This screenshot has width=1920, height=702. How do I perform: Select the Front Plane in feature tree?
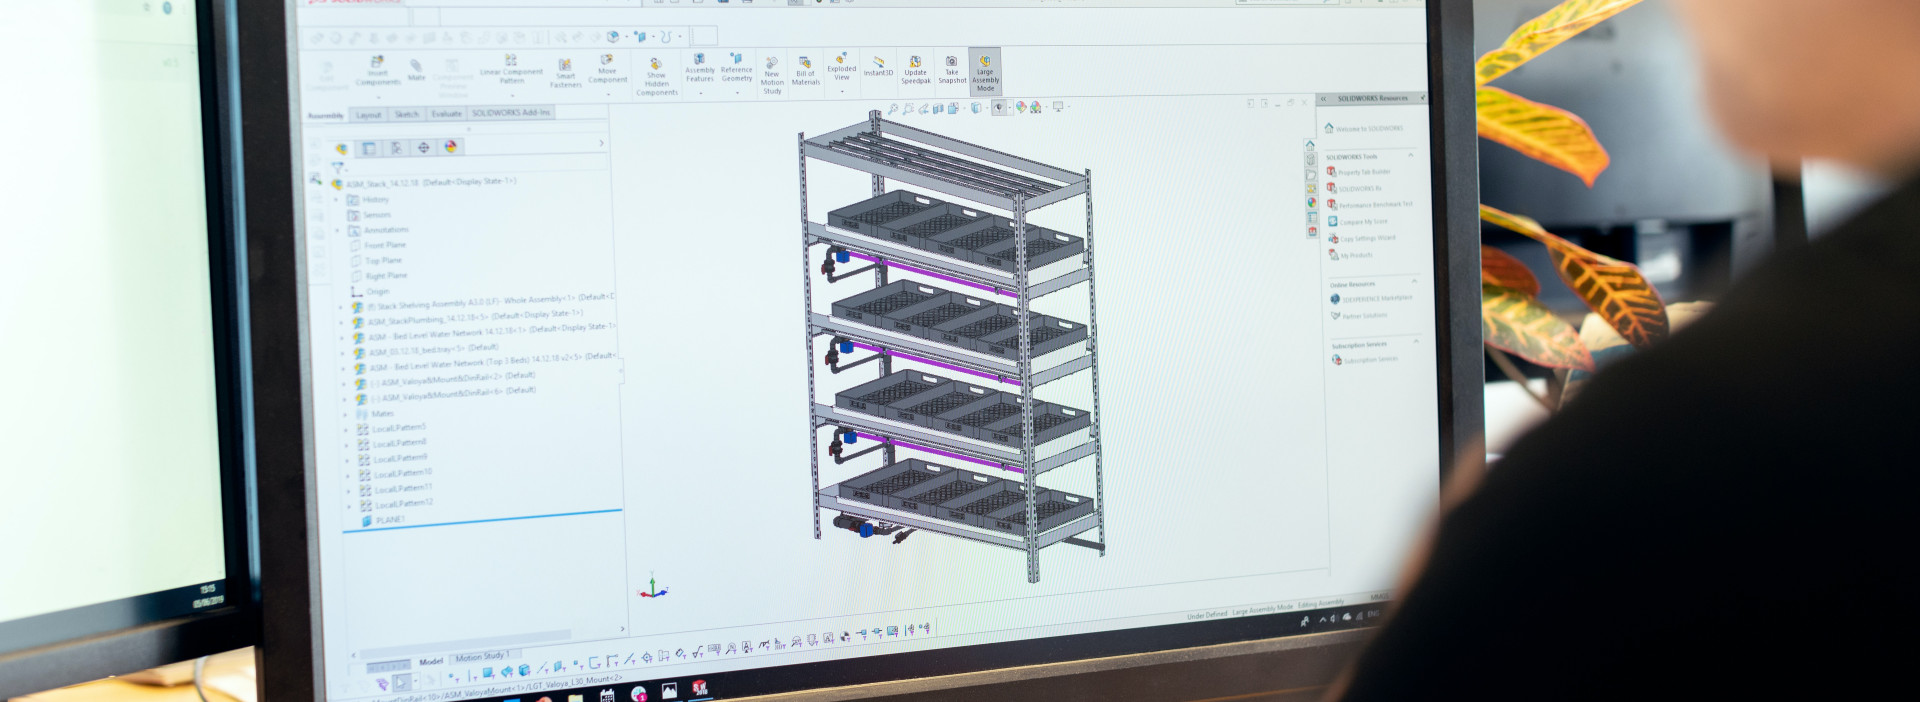coord(385,245)
